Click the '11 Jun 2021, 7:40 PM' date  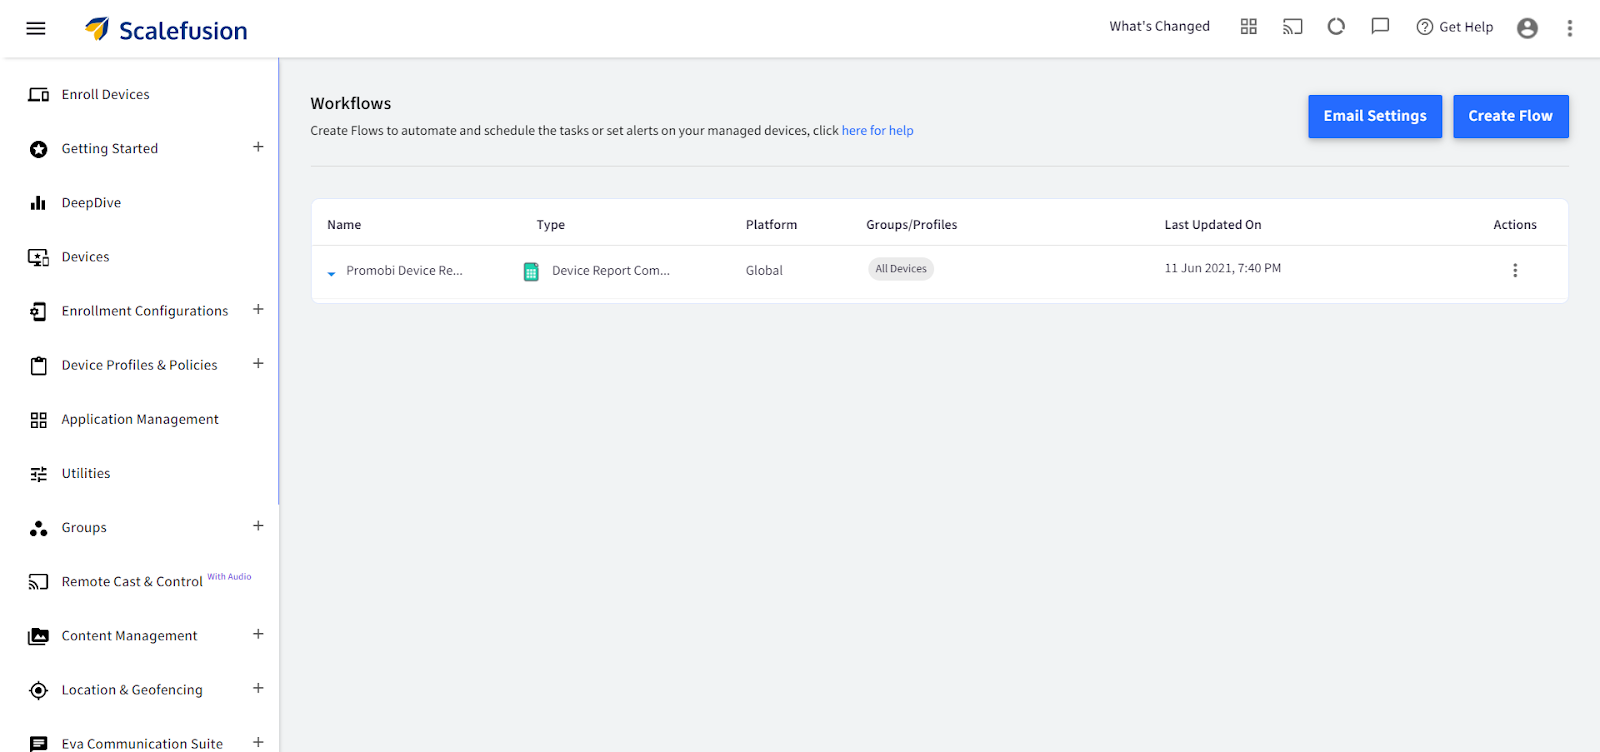coord(1222,269)
